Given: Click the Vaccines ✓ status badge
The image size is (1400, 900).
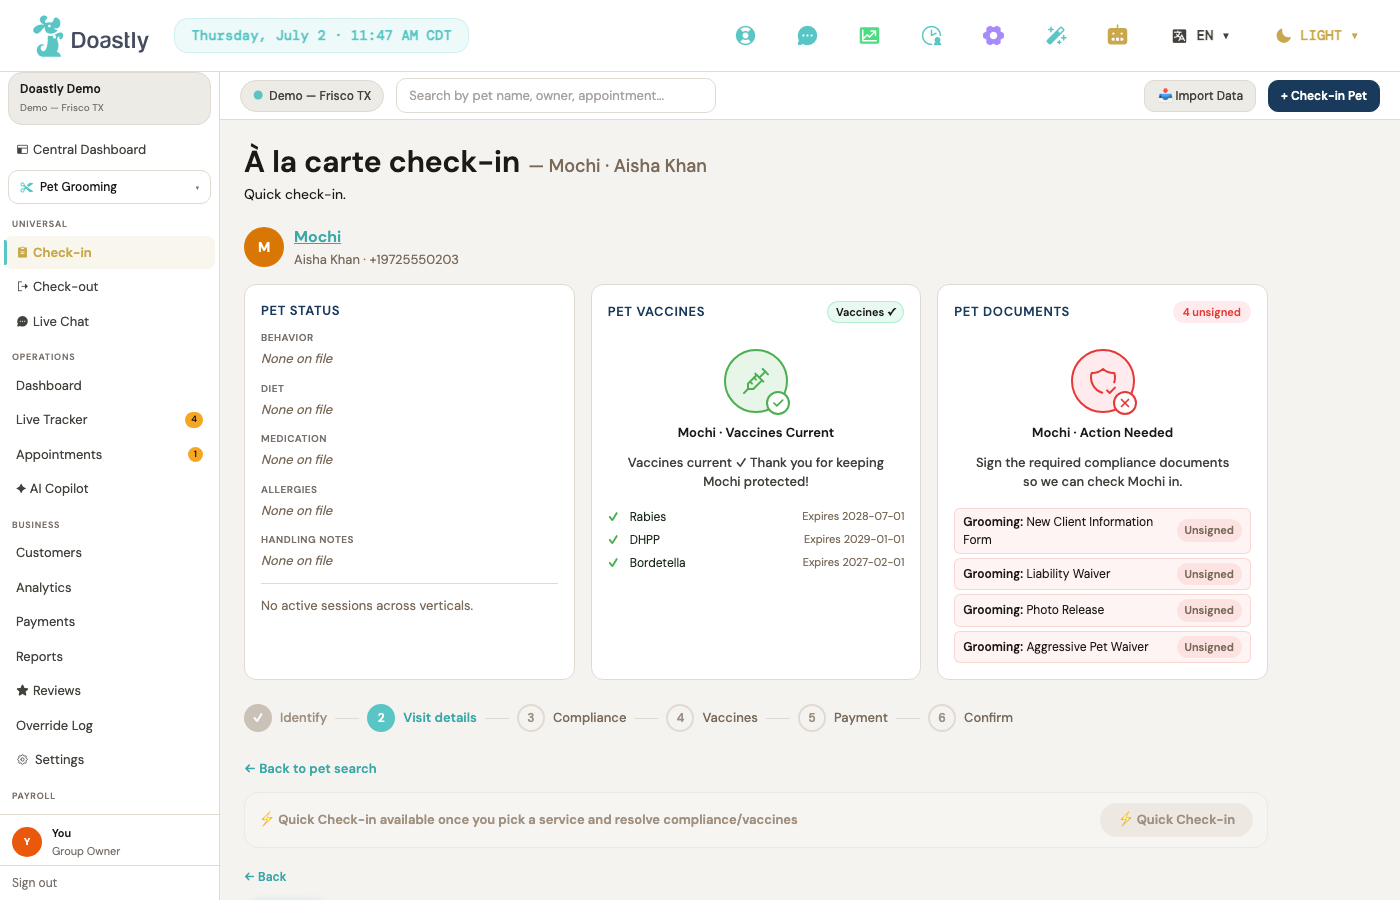Looking at the screenshot, I should click(865, 312).
